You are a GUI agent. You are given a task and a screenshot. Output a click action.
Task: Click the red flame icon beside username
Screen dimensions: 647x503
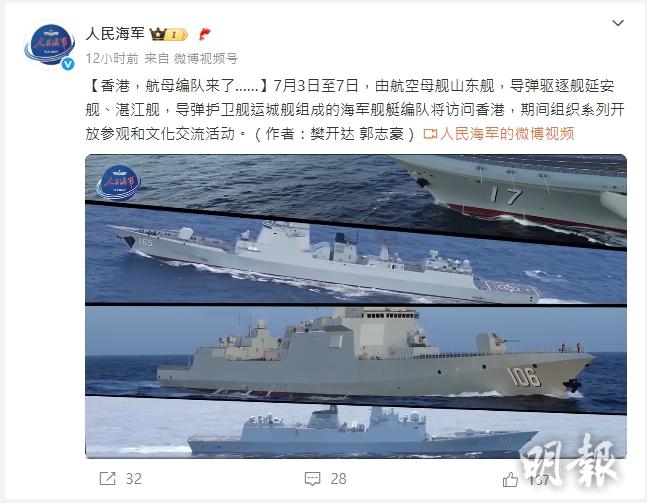[204, 34]
